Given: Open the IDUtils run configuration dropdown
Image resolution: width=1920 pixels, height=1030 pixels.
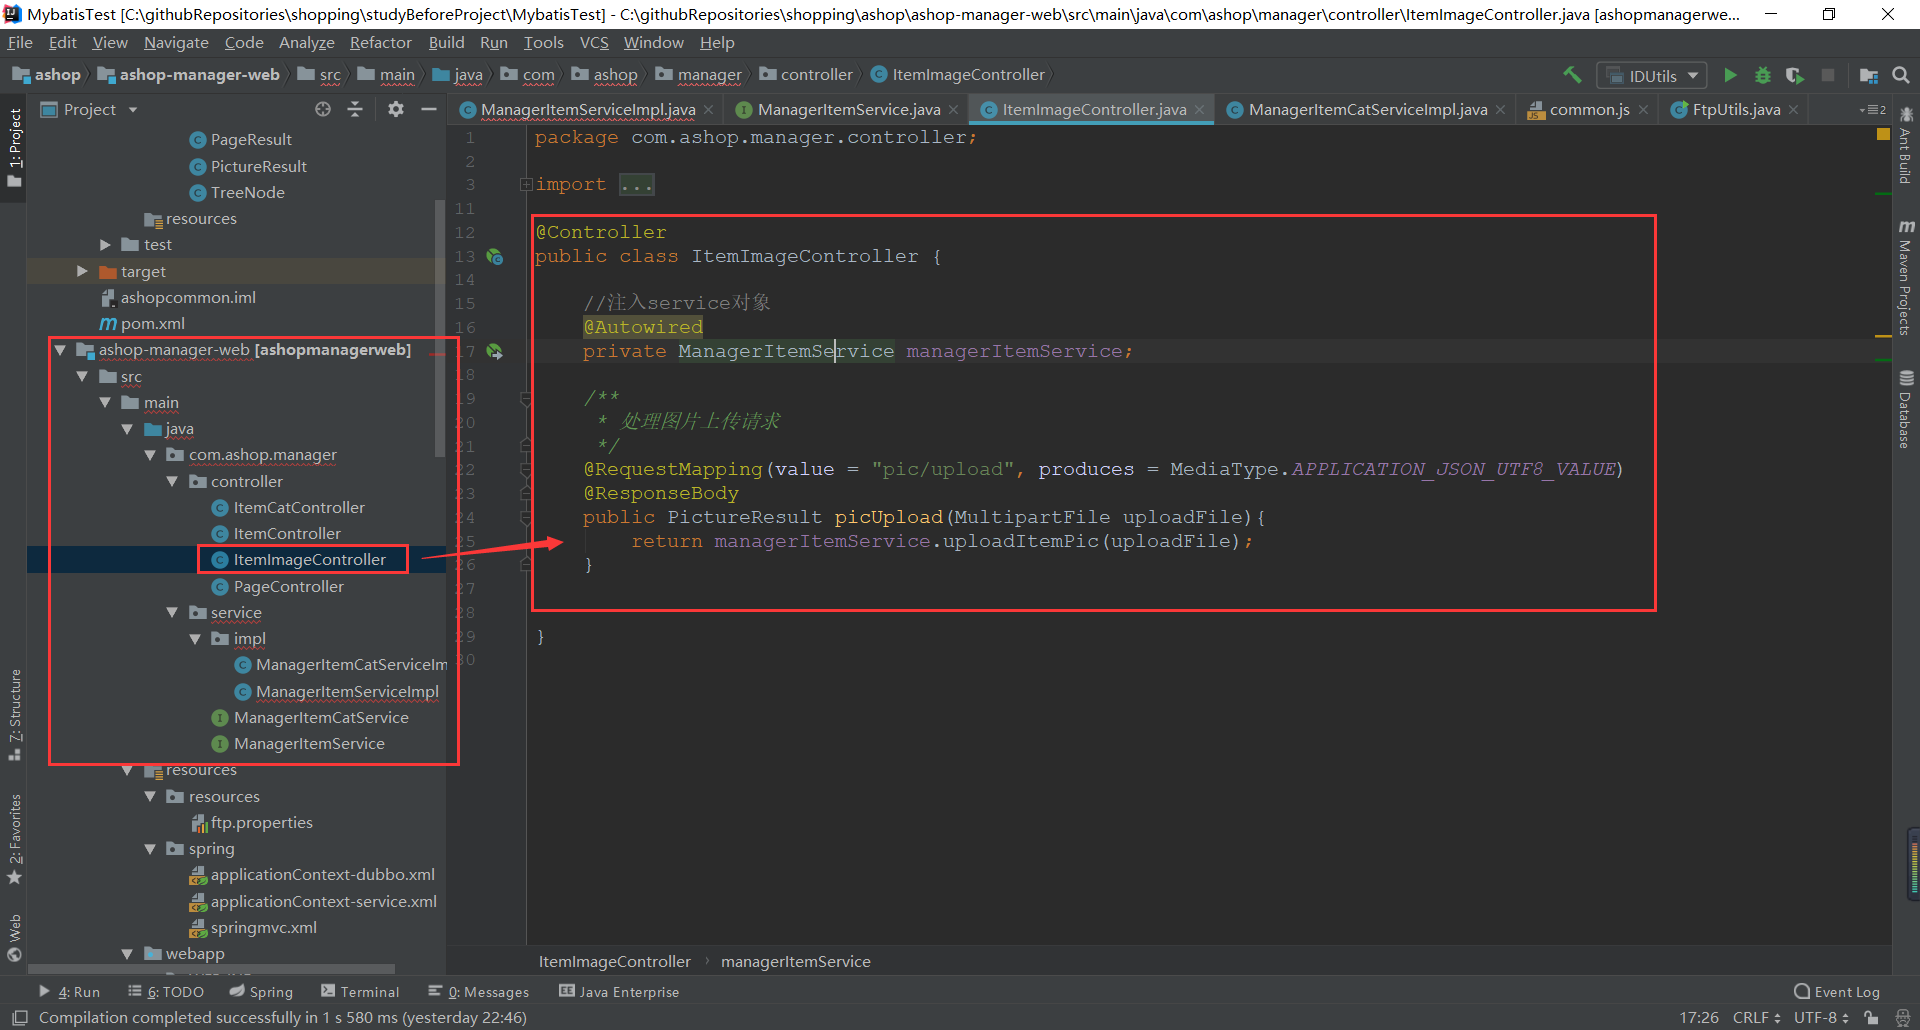Looking at the screenshot, I should click(x=1651, y=76).
